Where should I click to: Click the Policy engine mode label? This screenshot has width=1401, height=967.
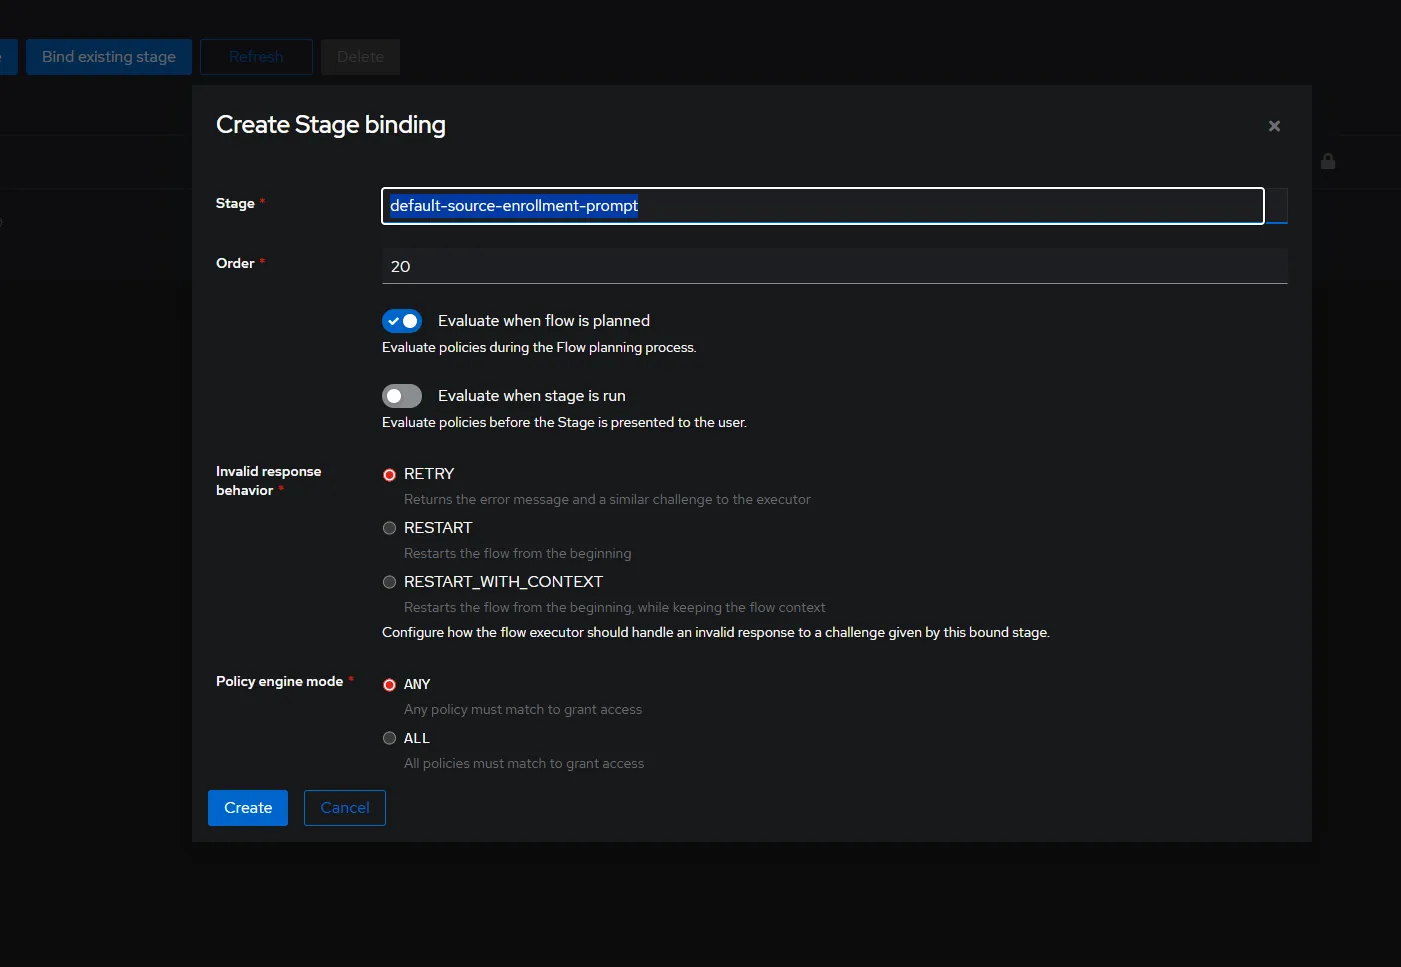(279, 682)
